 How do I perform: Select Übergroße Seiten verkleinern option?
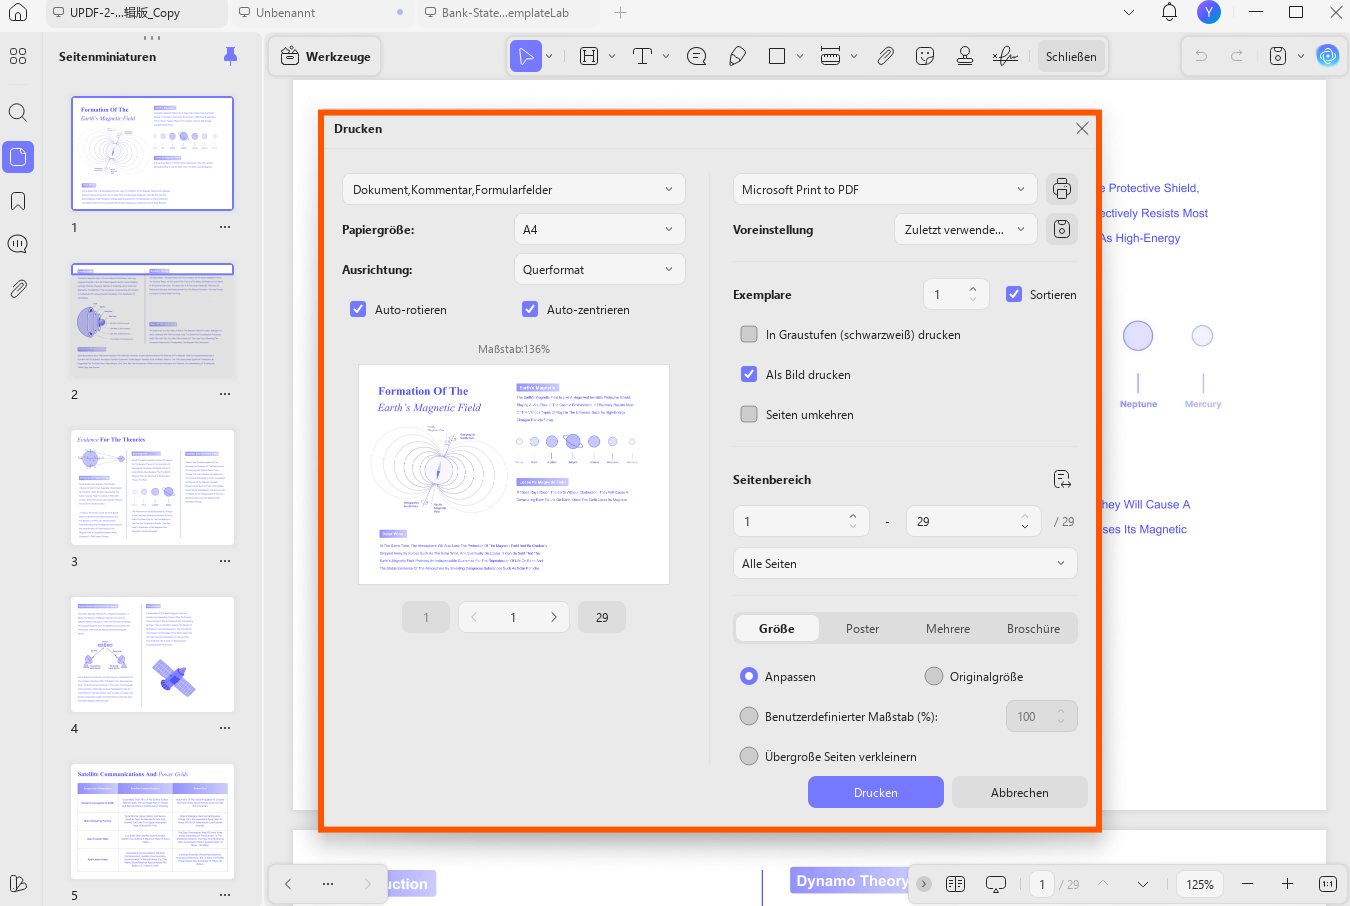click(749, 756)
